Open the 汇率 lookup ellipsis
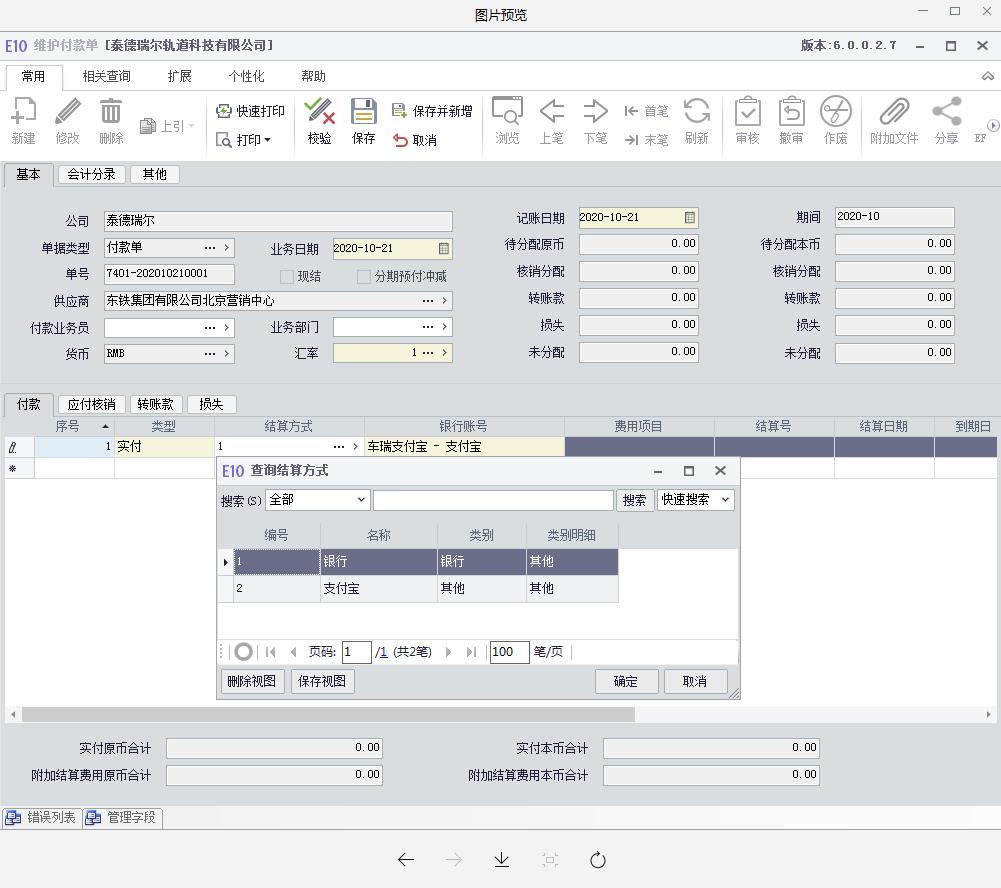 [428, 352]
